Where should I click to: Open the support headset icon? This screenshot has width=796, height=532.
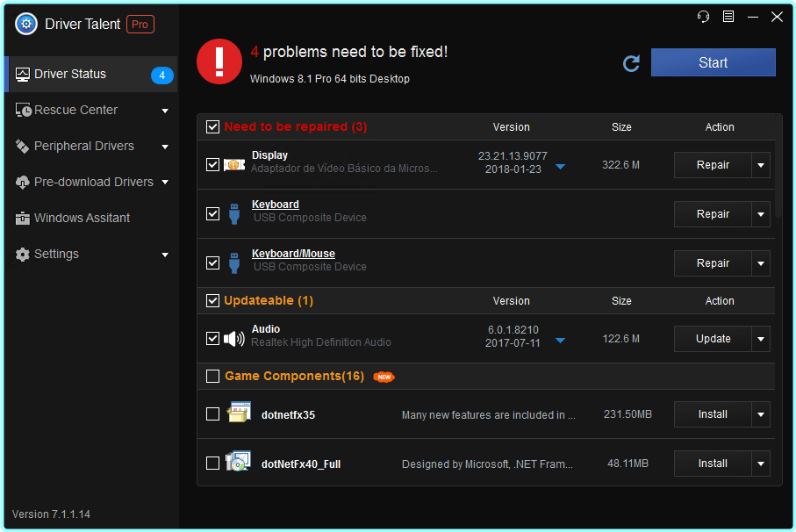coord(703,17)
